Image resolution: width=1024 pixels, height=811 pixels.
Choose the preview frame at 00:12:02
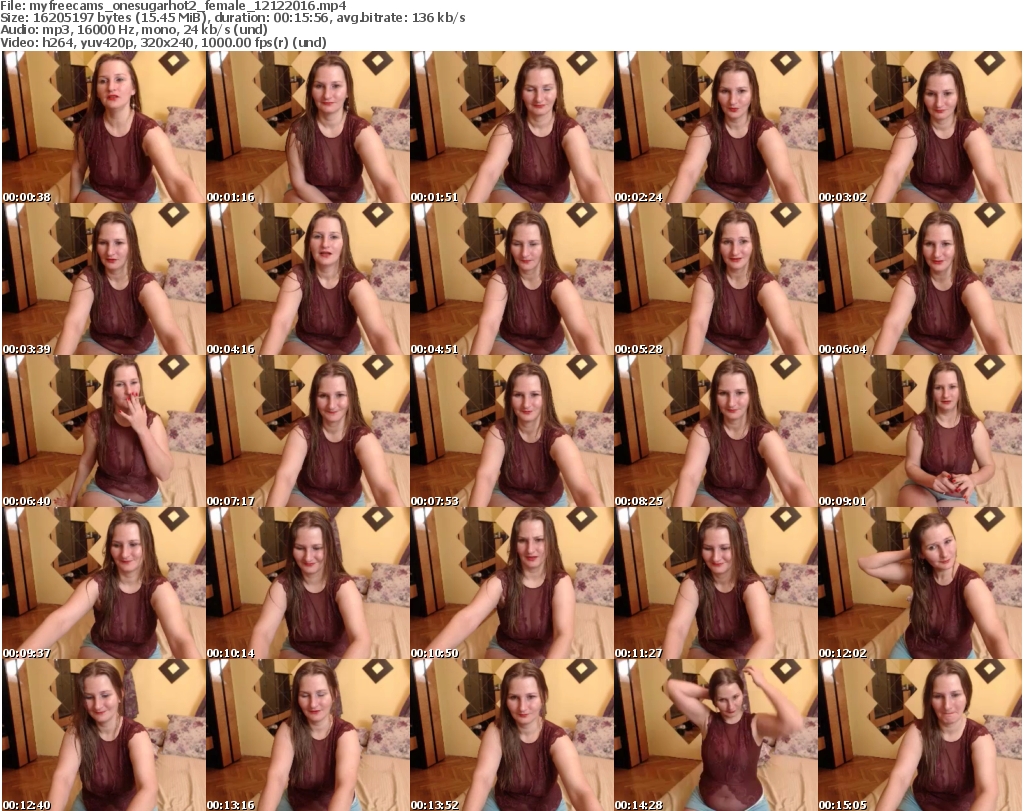coord(920,583)
